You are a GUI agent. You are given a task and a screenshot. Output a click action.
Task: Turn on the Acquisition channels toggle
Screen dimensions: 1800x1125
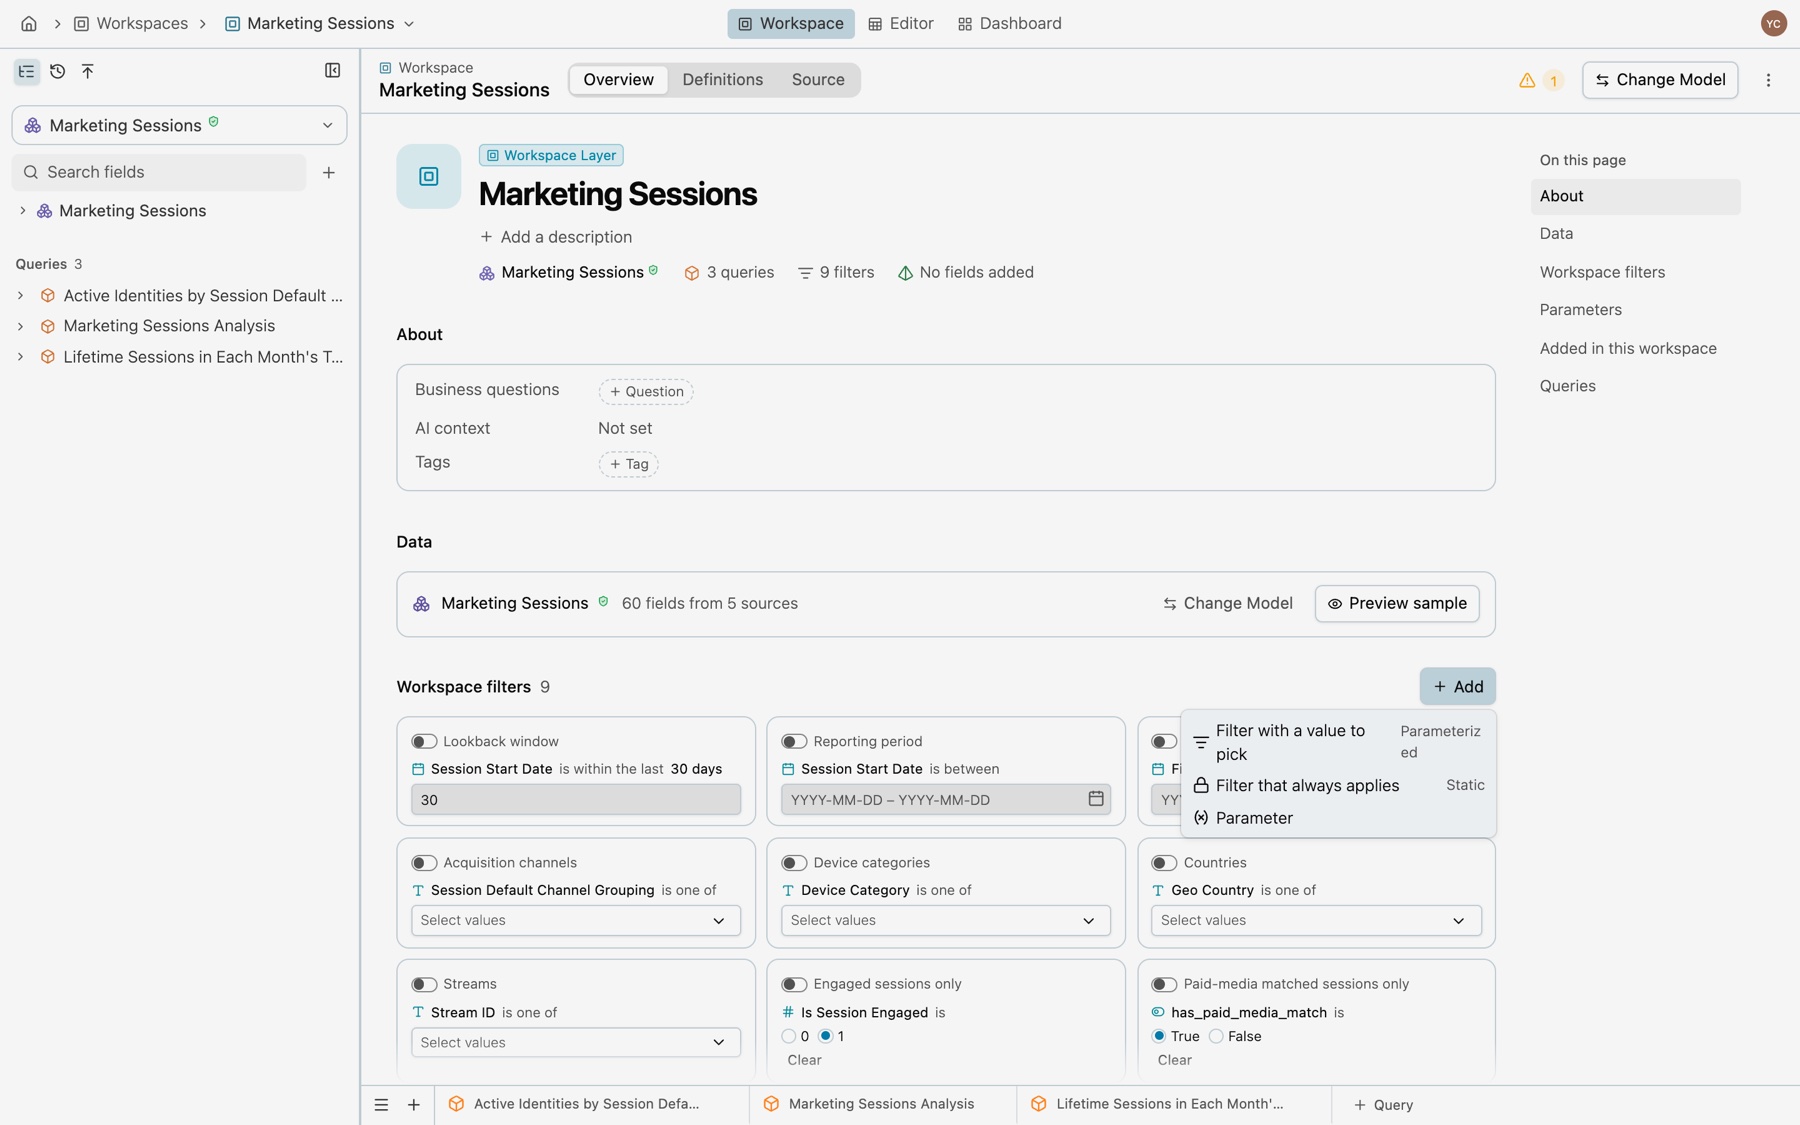424,863
